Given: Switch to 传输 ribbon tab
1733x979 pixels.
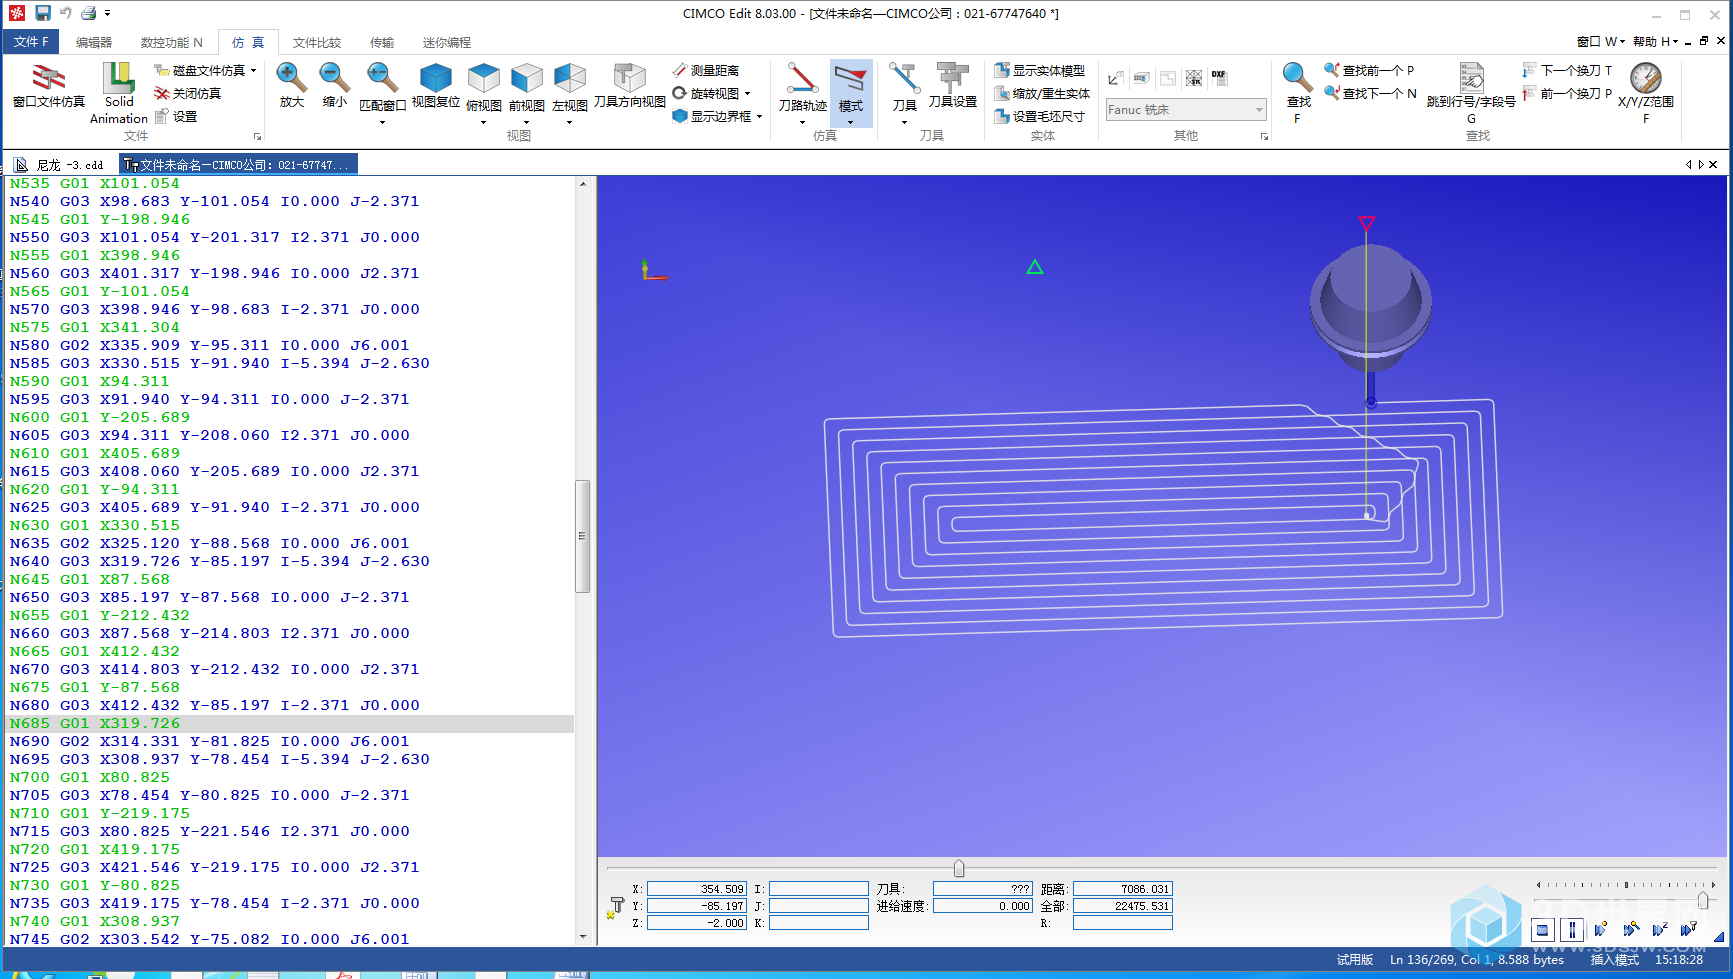Looking at the screenshot, I should (382, 42).
